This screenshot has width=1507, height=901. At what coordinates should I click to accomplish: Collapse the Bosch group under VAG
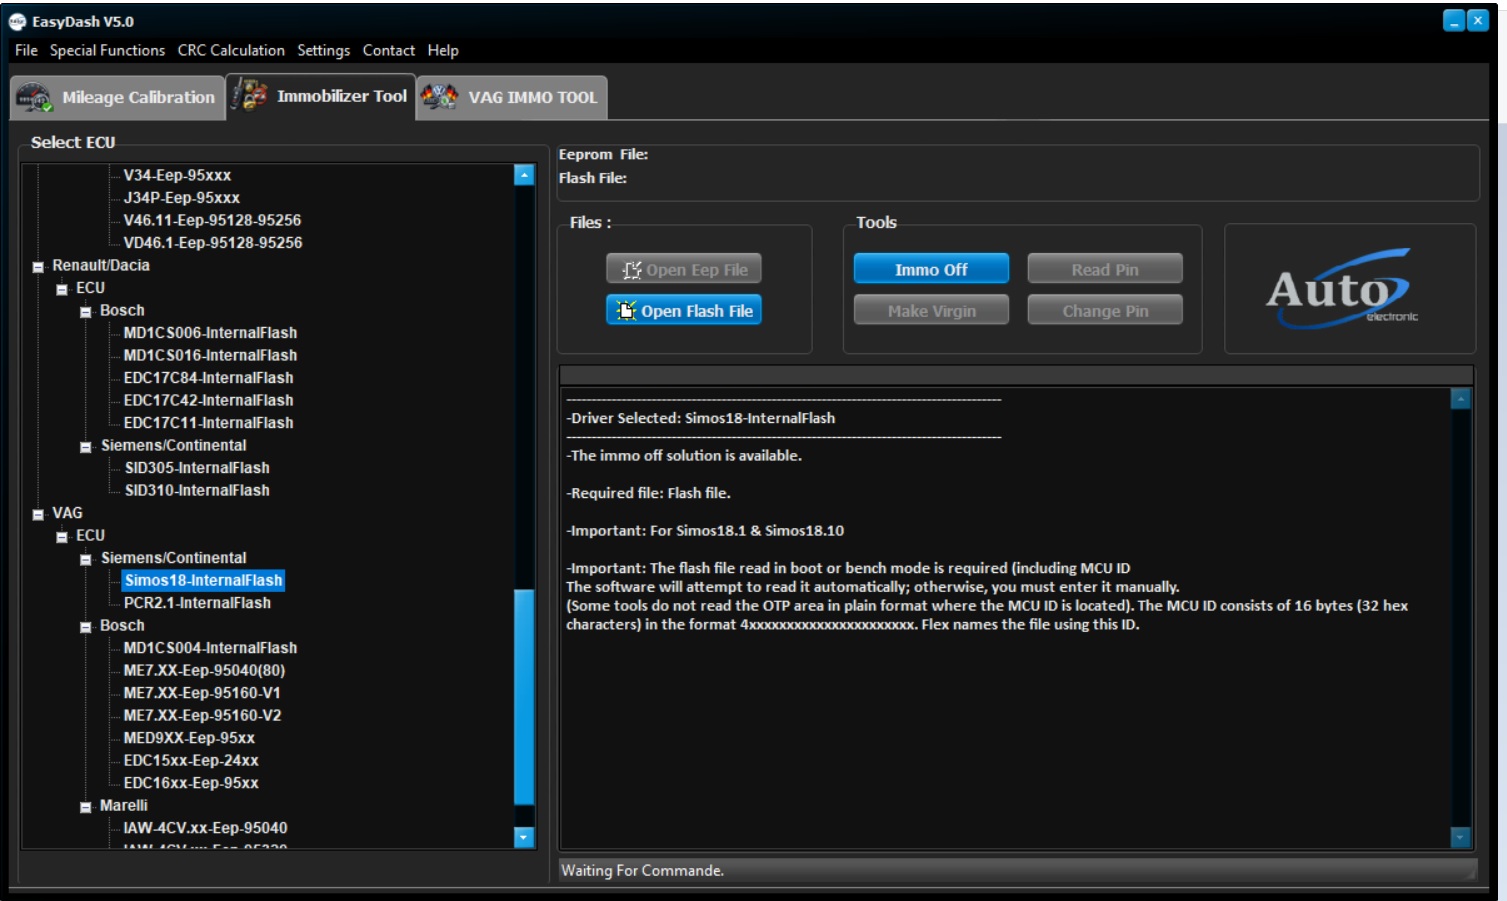coord(86,627)
